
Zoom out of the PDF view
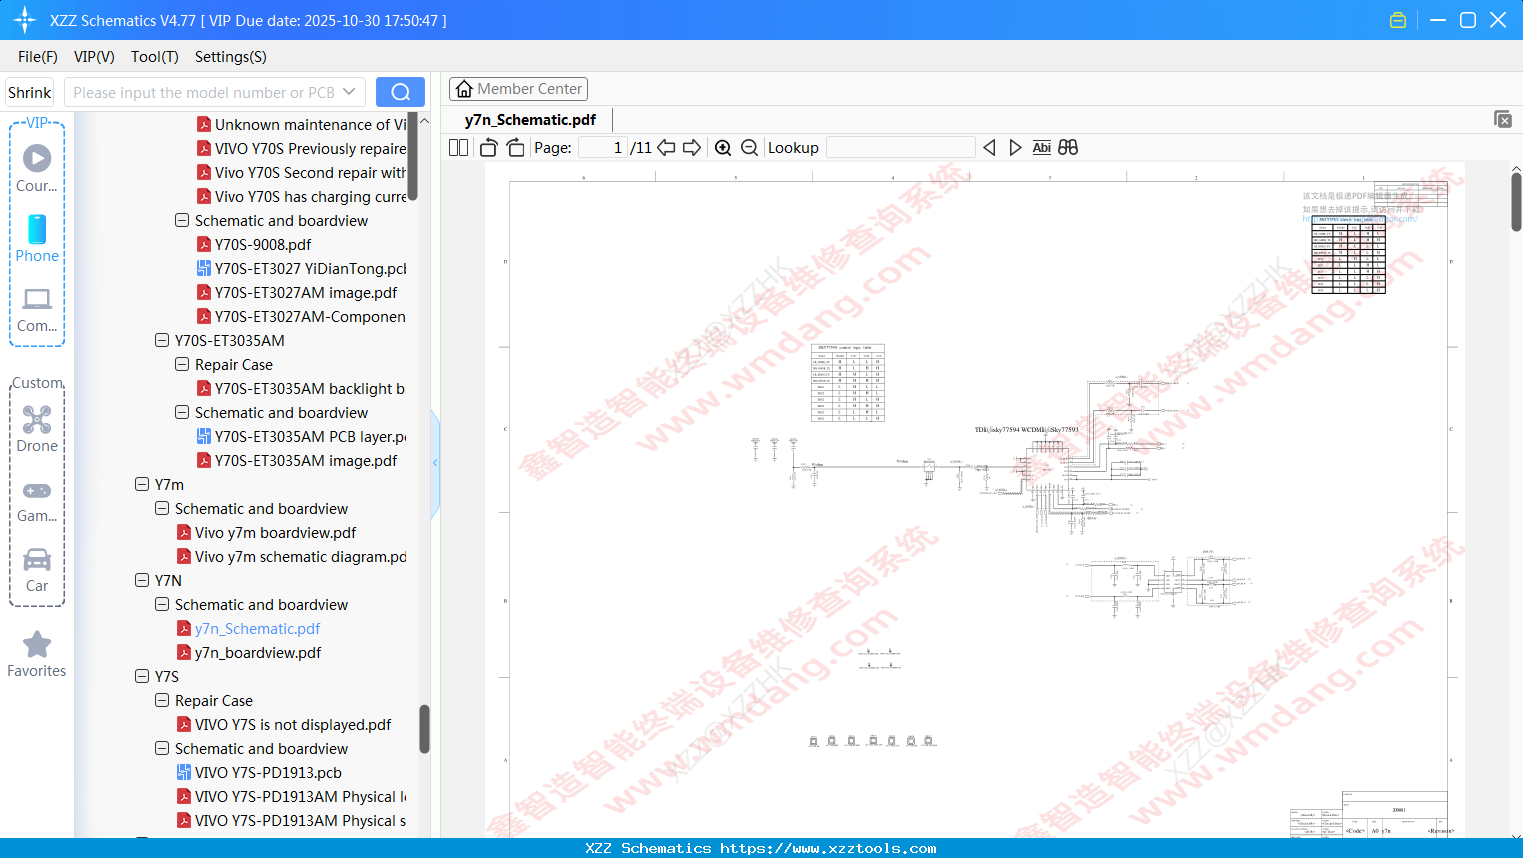point(749,147)
